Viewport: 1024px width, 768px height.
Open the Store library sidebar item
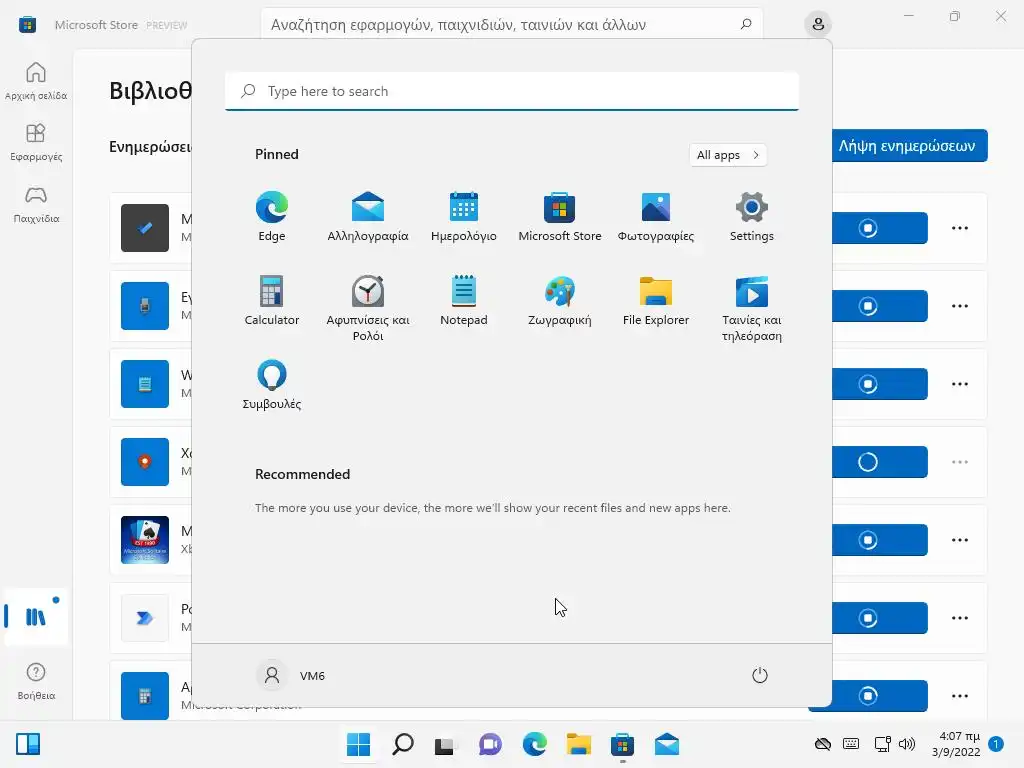tap(36, 616)
